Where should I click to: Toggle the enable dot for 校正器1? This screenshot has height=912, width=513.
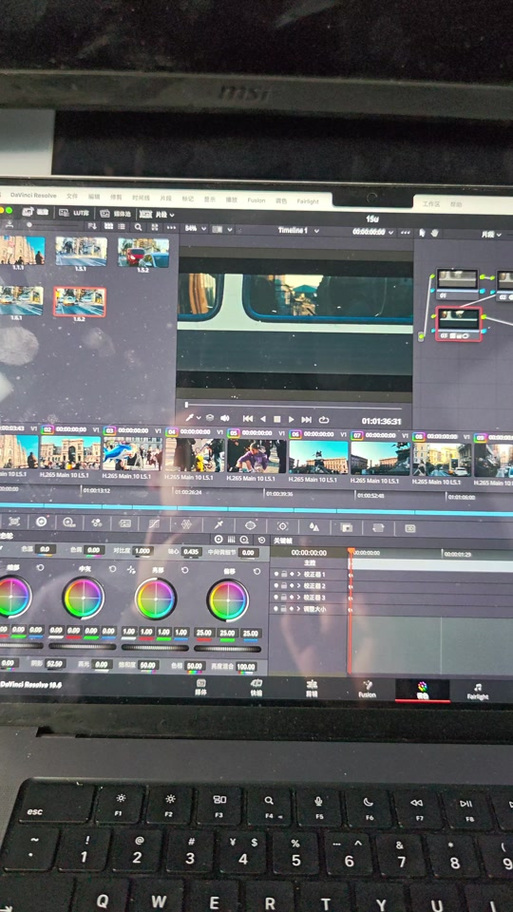276,573
